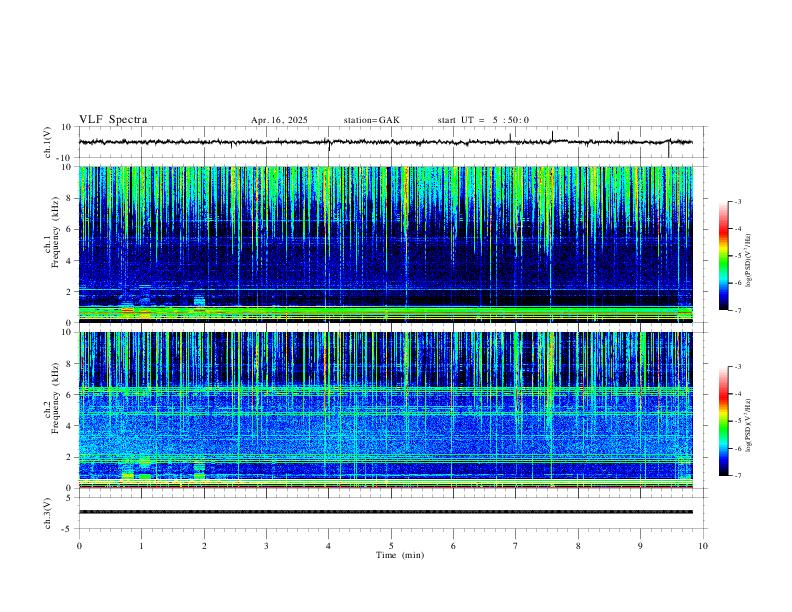Click the ch.3 signal strip
The image size is (792, 612).
(x=386, y=512)
